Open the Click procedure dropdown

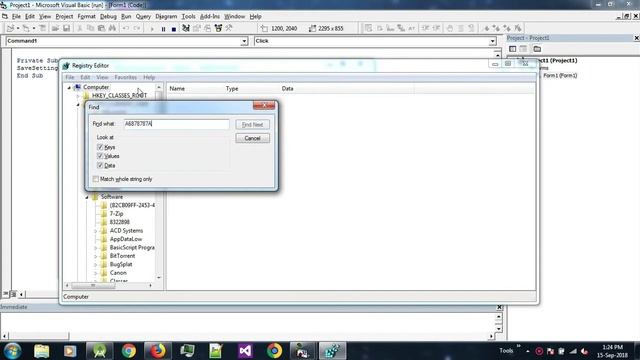click(x=492, y=41)
